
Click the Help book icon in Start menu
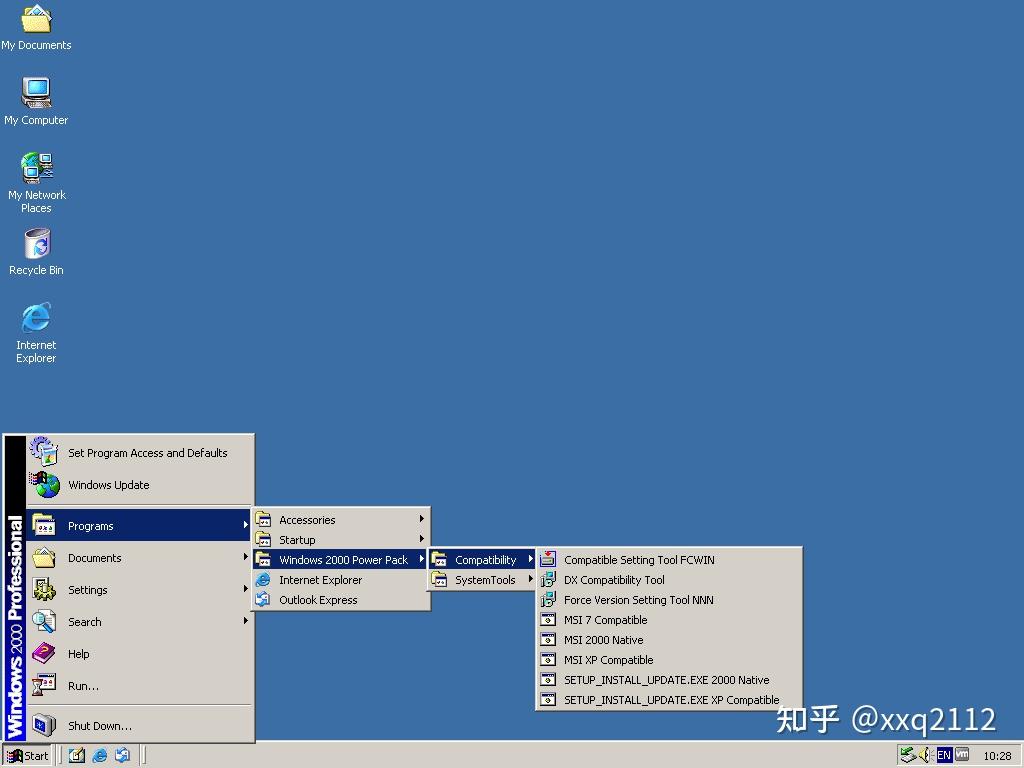[x=44, y=653]
